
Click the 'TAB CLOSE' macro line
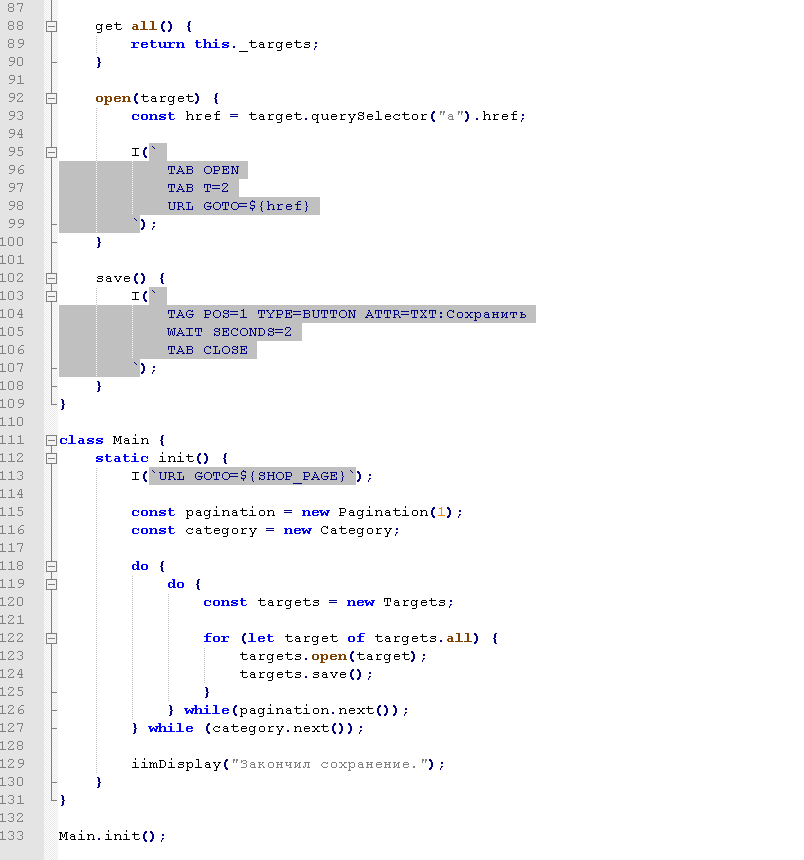click(x=207, y=350)
